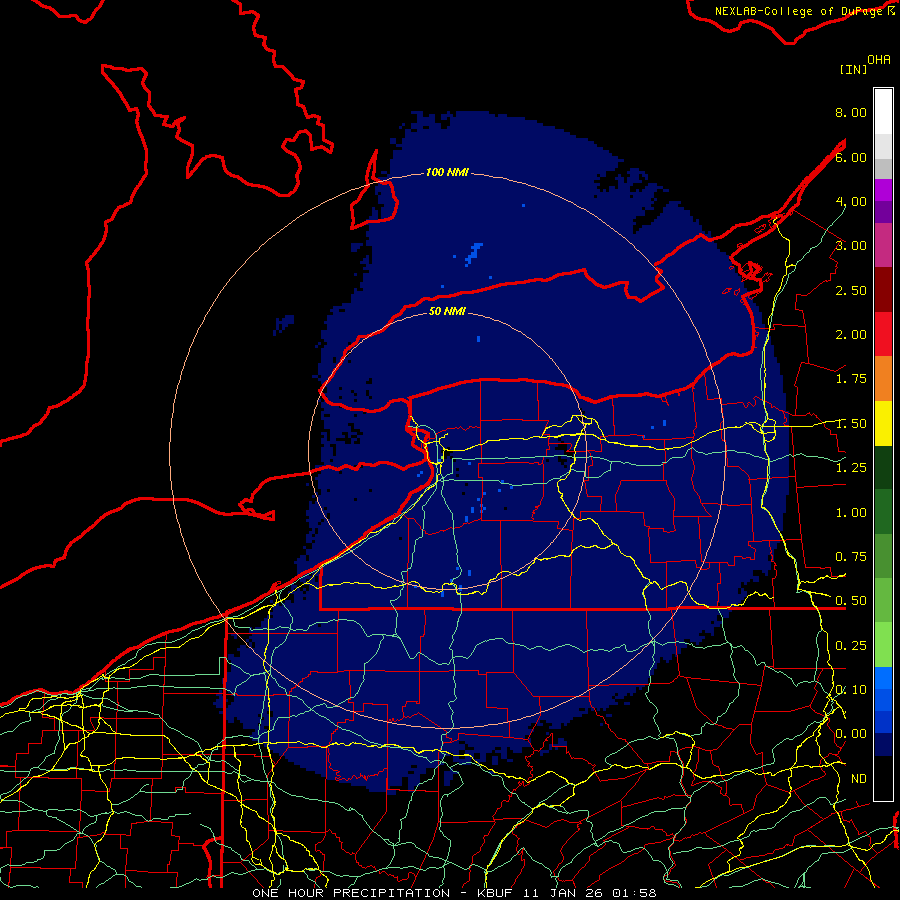
Task: Click the 1.50 legend value
Action: (851, 424)
